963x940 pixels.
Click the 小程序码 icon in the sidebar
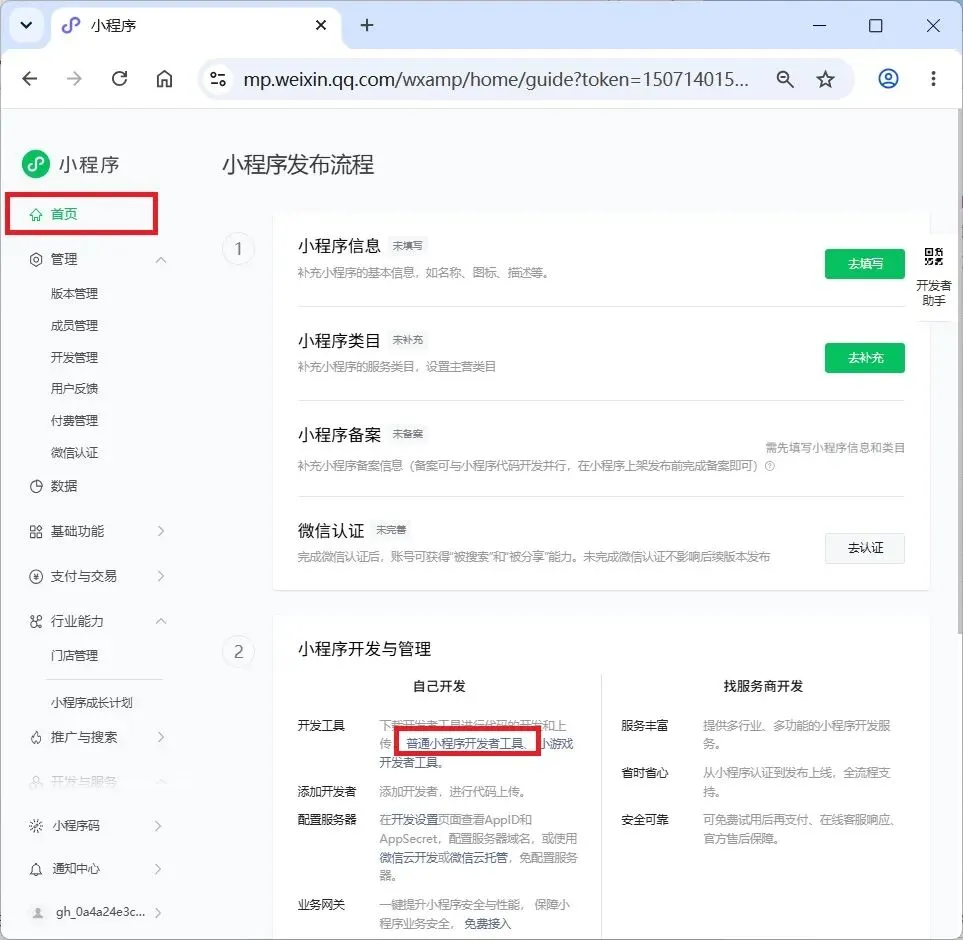coord(36,826)
